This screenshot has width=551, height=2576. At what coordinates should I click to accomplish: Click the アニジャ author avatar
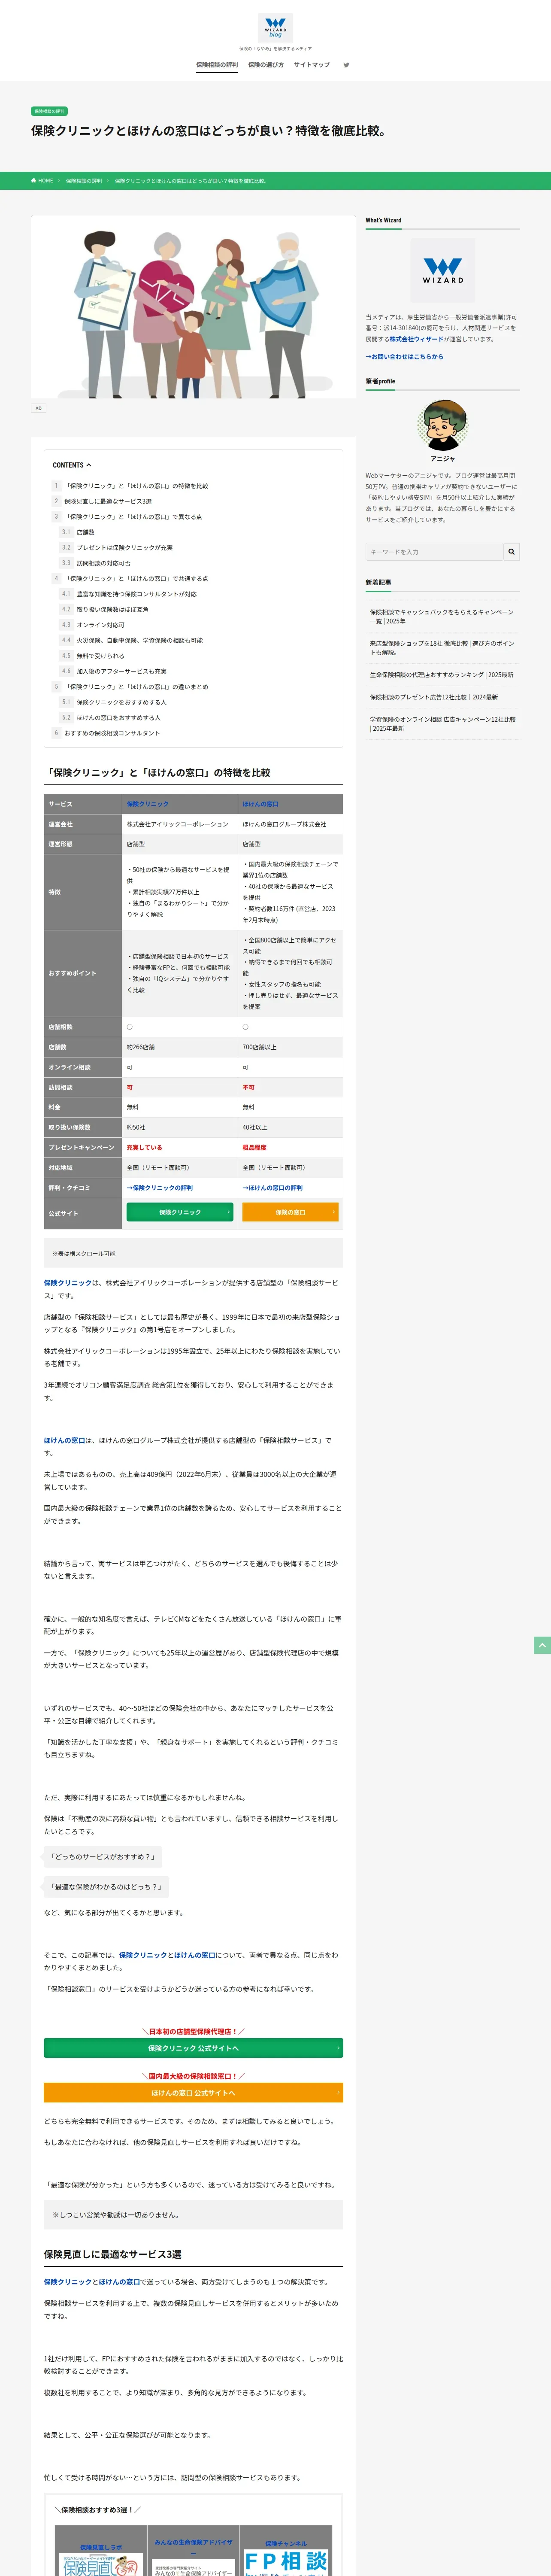tap(442, 425)
